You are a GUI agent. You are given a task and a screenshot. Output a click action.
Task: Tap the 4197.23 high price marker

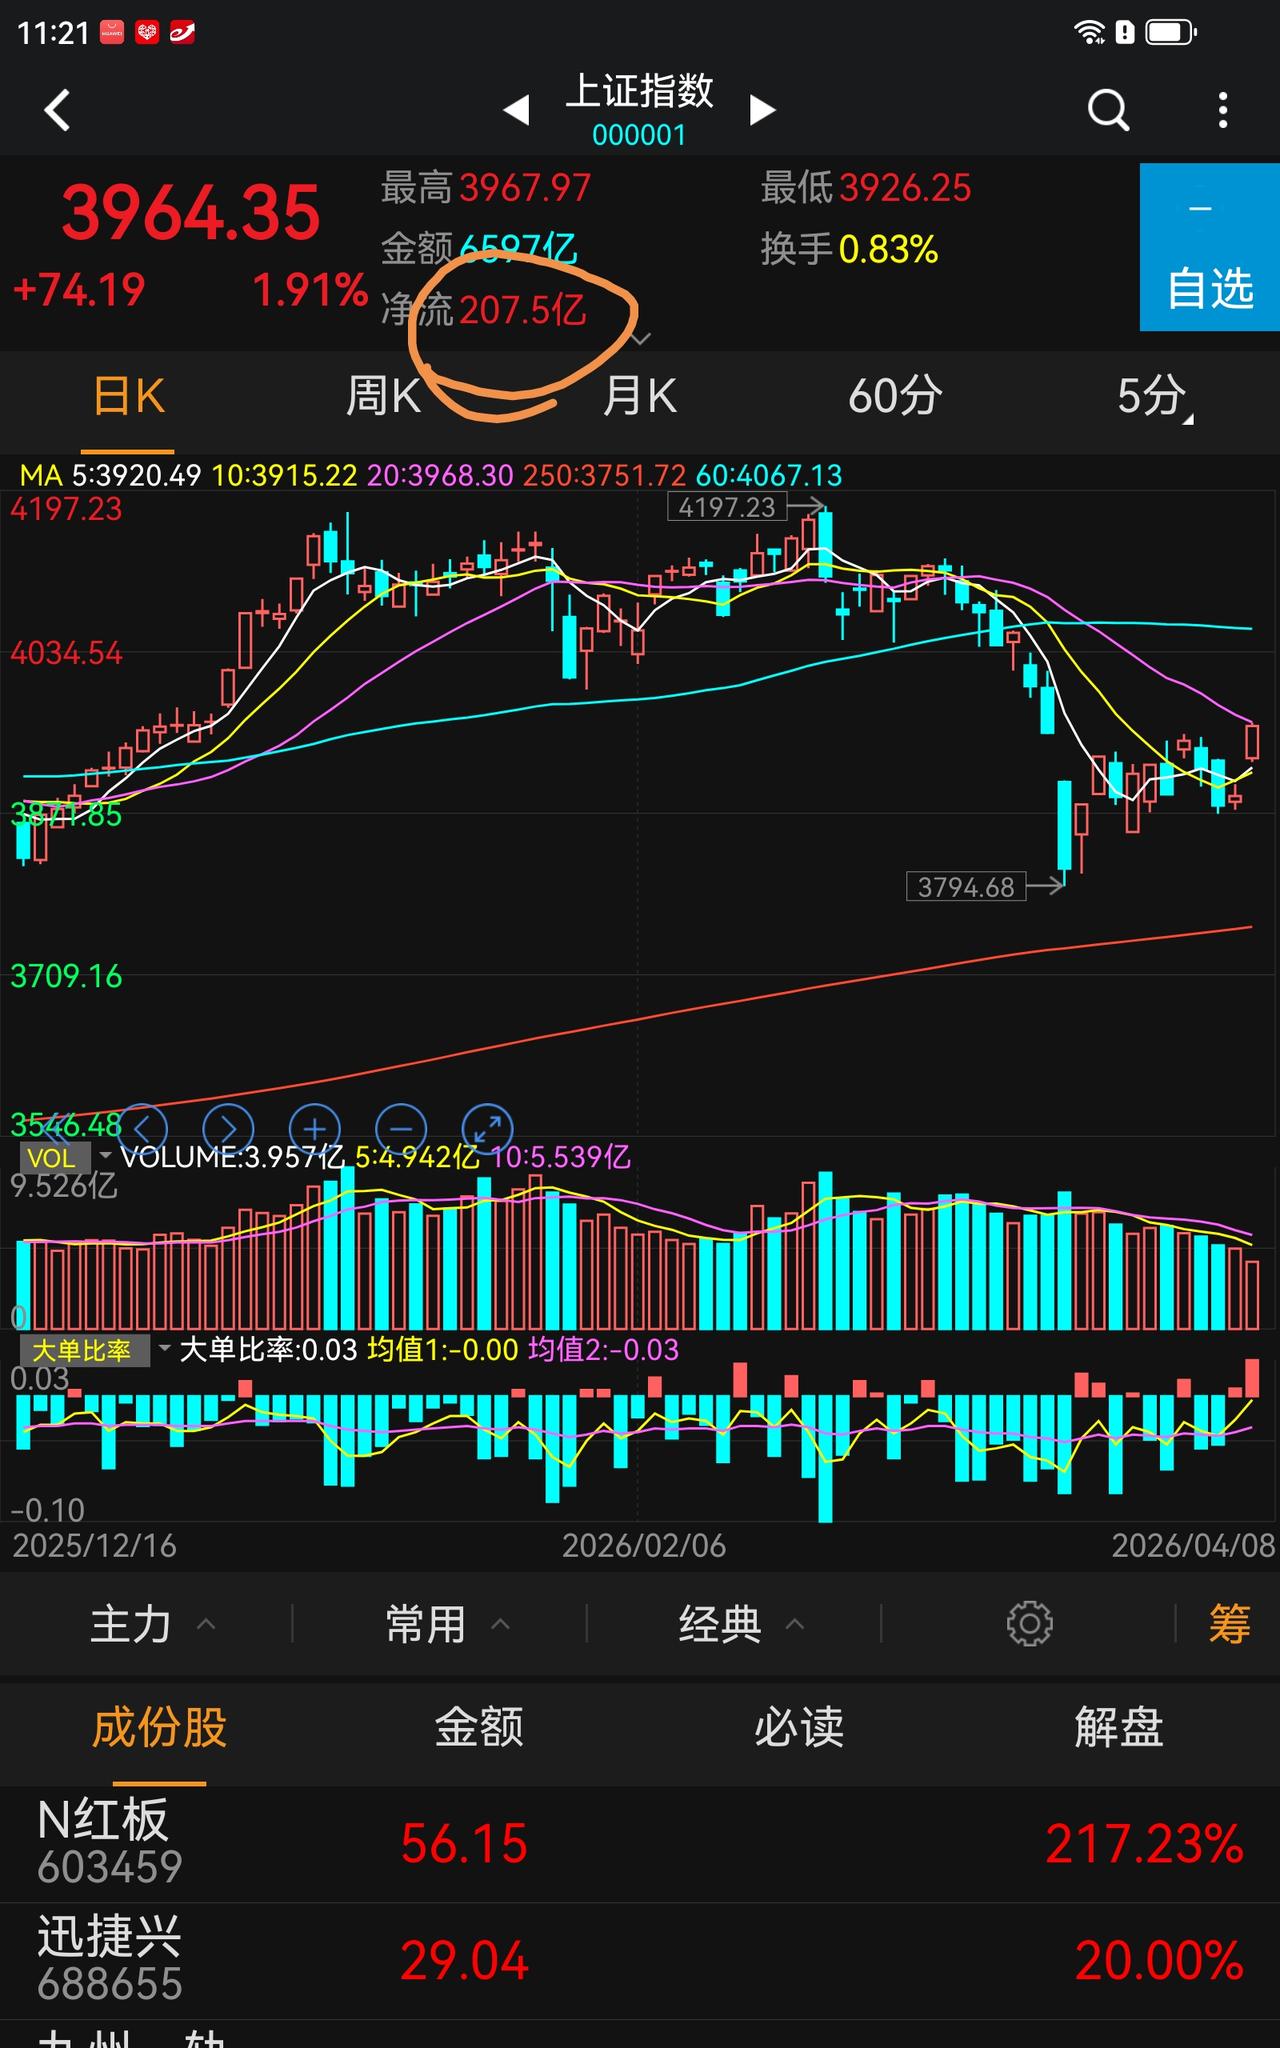[x=727, y=507]
